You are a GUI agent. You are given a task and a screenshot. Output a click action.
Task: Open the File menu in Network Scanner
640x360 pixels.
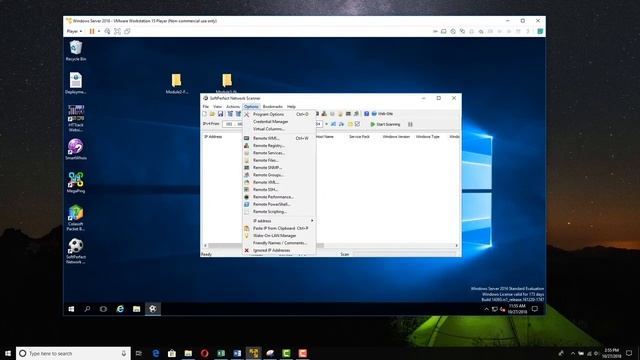pyautogui.click(x=206, y=107)
